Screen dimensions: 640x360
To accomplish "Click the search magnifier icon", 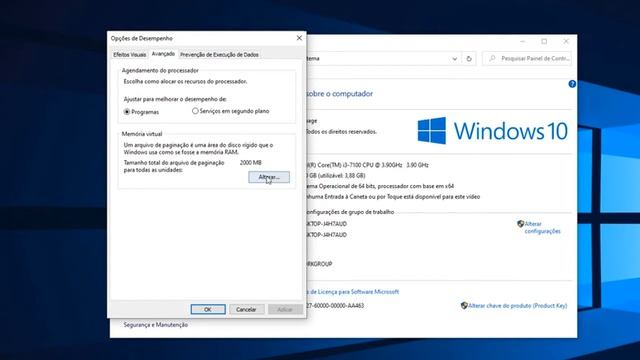I will pyautogui.click(x=492, y=58).
